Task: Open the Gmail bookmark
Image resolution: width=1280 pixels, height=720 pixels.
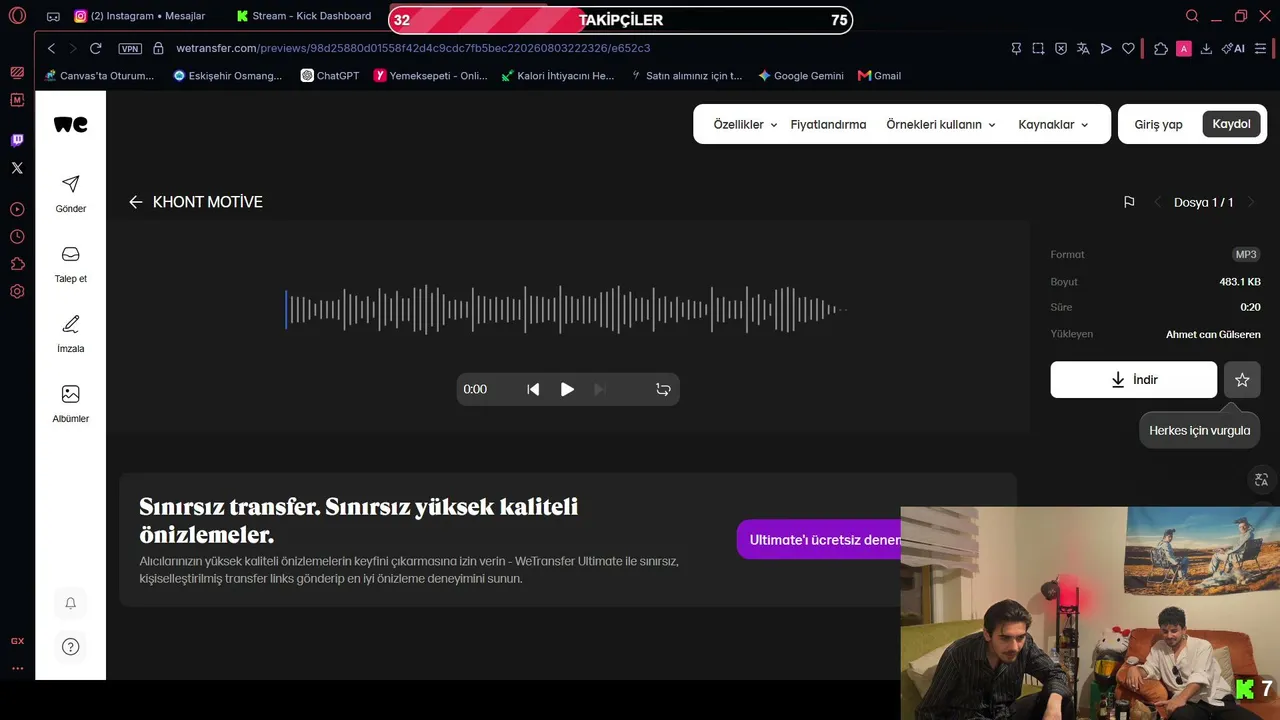Action: pyautogui.click(x=880, y=76)
